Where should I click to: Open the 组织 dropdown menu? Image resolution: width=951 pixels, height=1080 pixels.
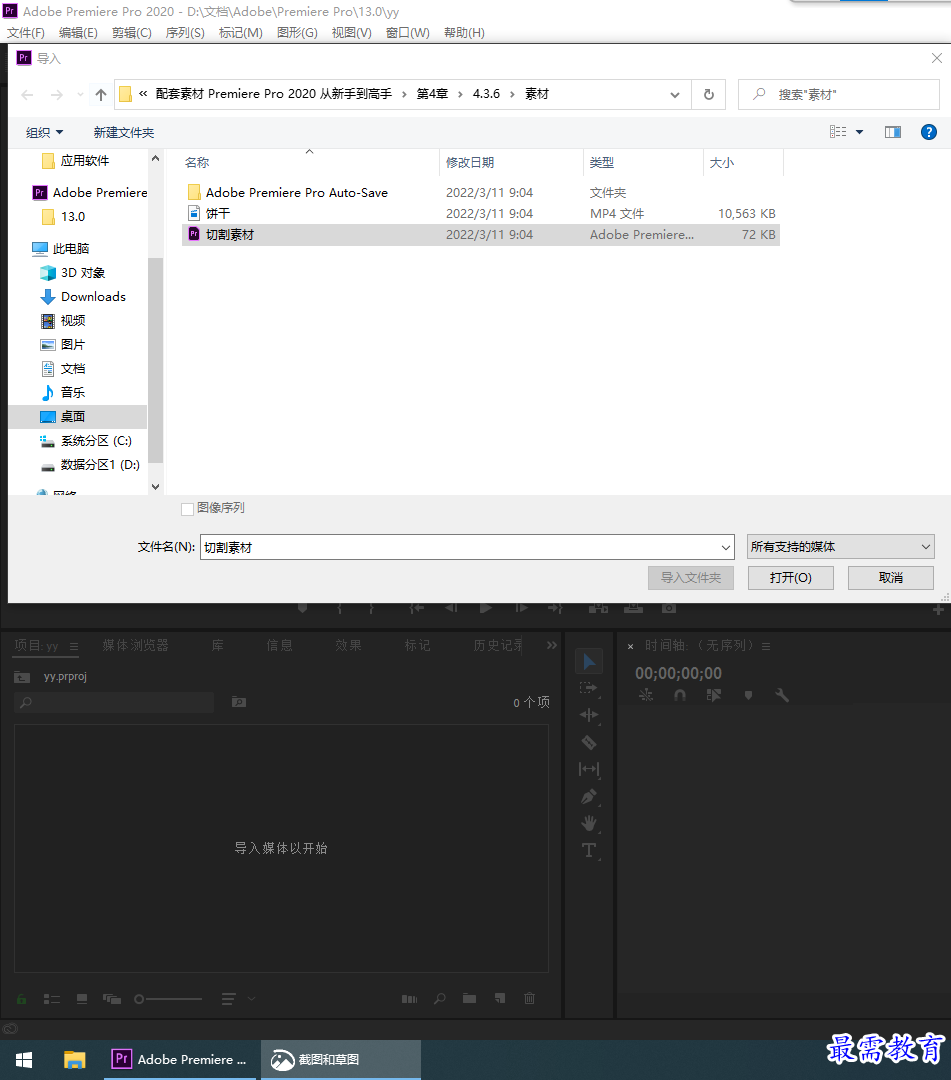(44, 132)
